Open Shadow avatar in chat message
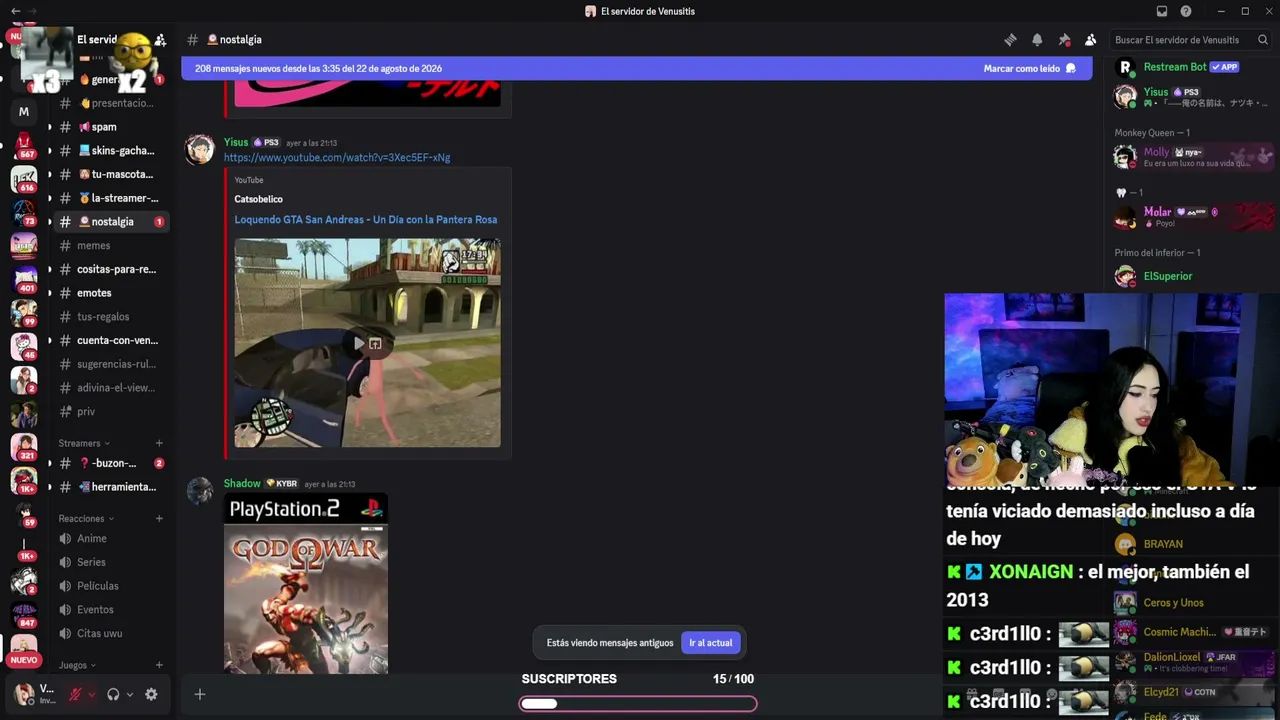 [x=200, y=491]
